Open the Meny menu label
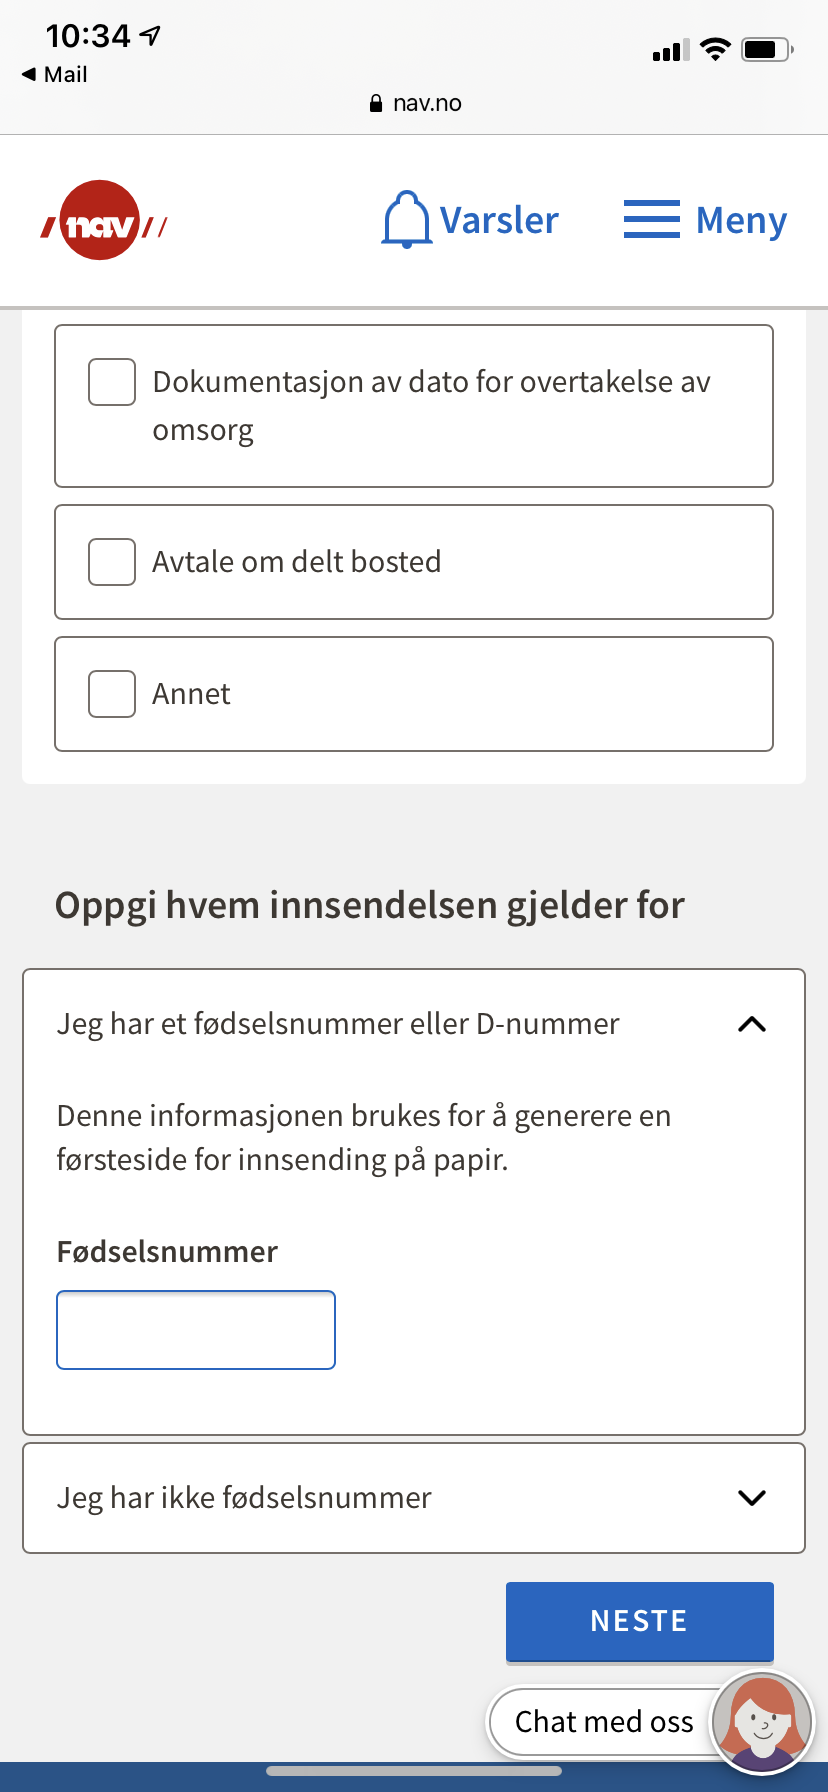The height and width of the screenshot is (1792, 828). pos(741,221)
